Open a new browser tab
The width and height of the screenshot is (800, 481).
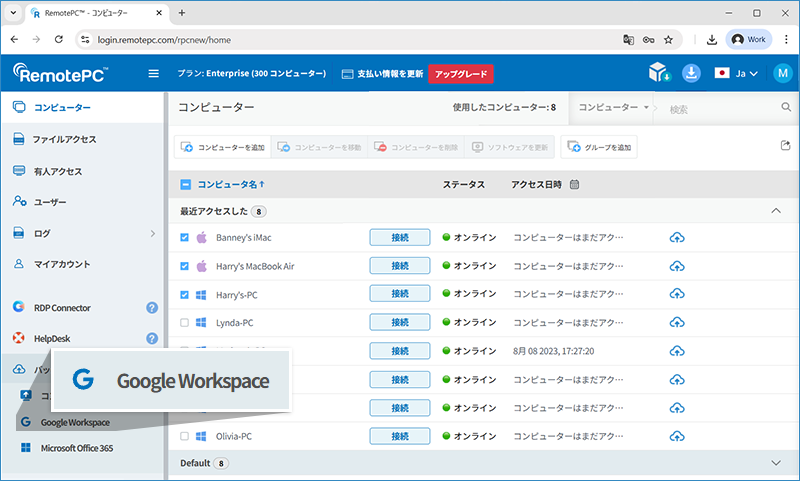click(182, 13)
